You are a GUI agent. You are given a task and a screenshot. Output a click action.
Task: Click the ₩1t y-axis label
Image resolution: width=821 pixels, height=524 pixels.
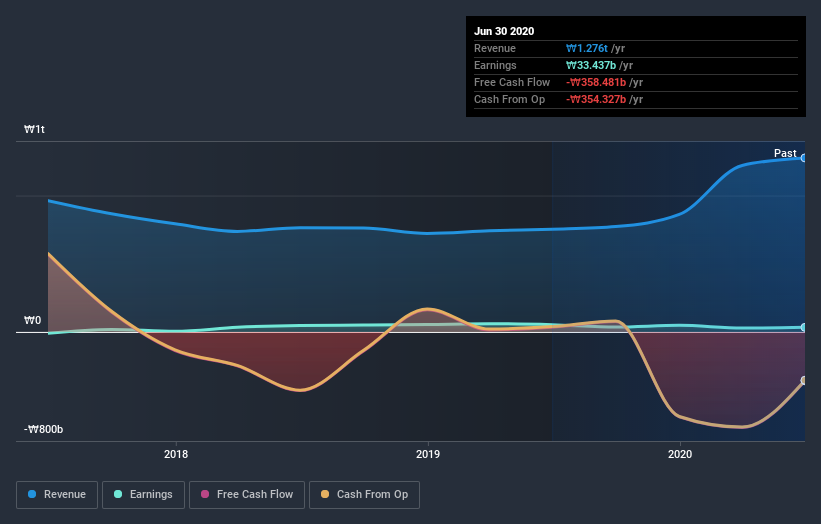click(x=34, y=129)
